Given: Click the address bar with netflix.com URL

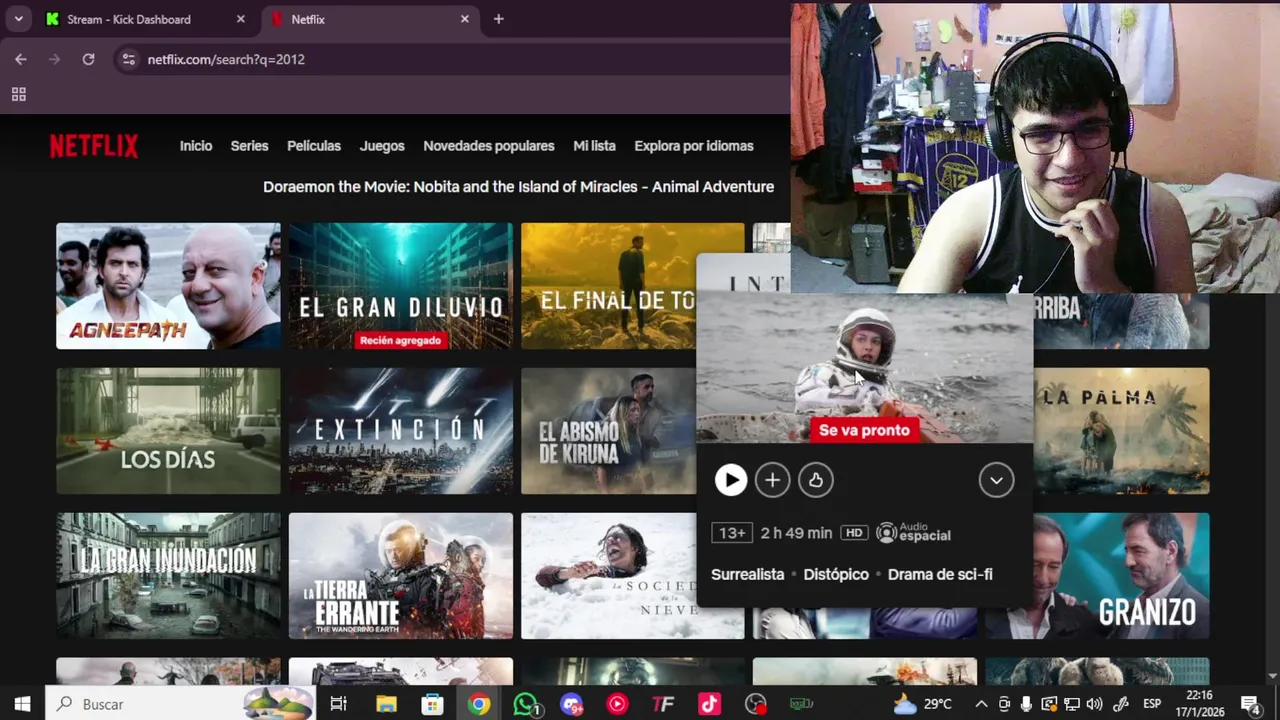Looking at the screenshot, I should tap(452, 59).
